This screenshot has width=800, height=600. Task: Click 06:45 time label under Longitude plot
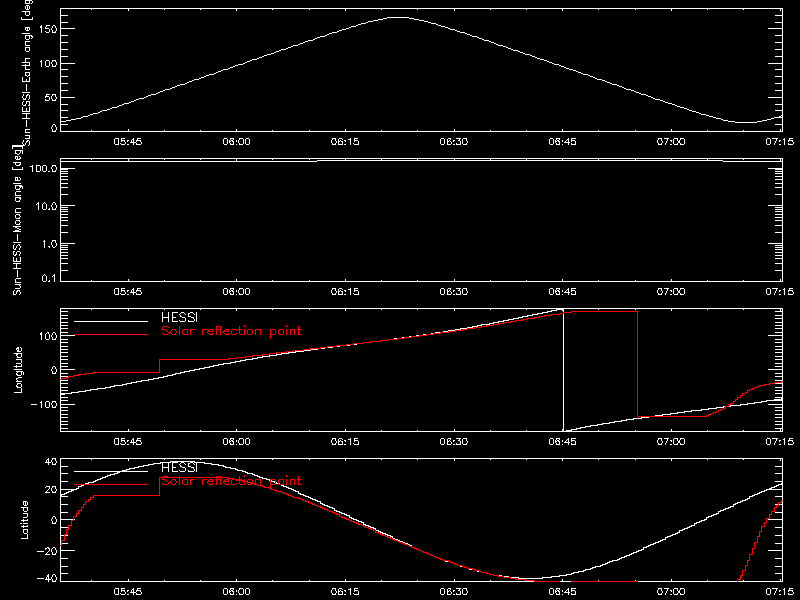(x=562, y=441)
